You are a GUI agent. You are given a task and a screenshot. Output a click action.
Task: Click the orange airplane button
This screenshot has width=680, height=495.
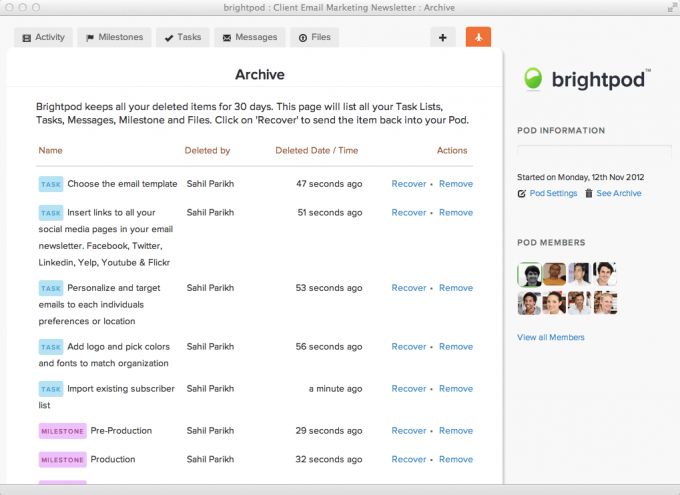(x=478, y=37)
